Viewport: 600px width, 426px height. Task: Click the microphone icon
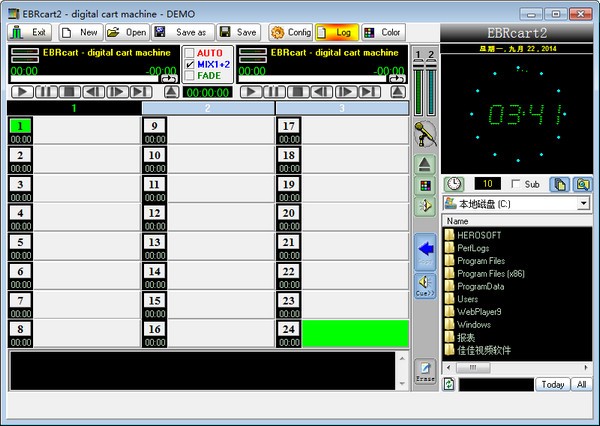[425, 134]
